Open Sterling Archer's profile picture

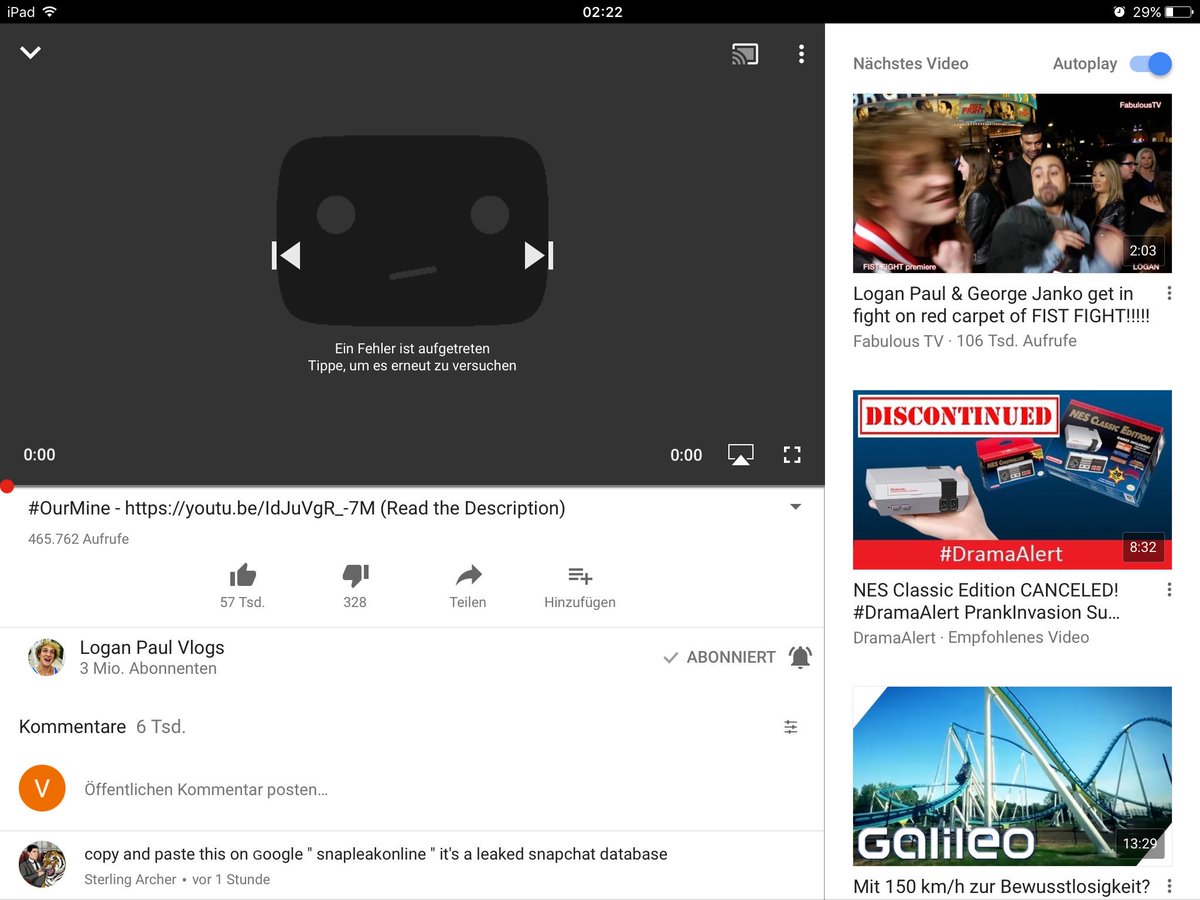[42, 864]
